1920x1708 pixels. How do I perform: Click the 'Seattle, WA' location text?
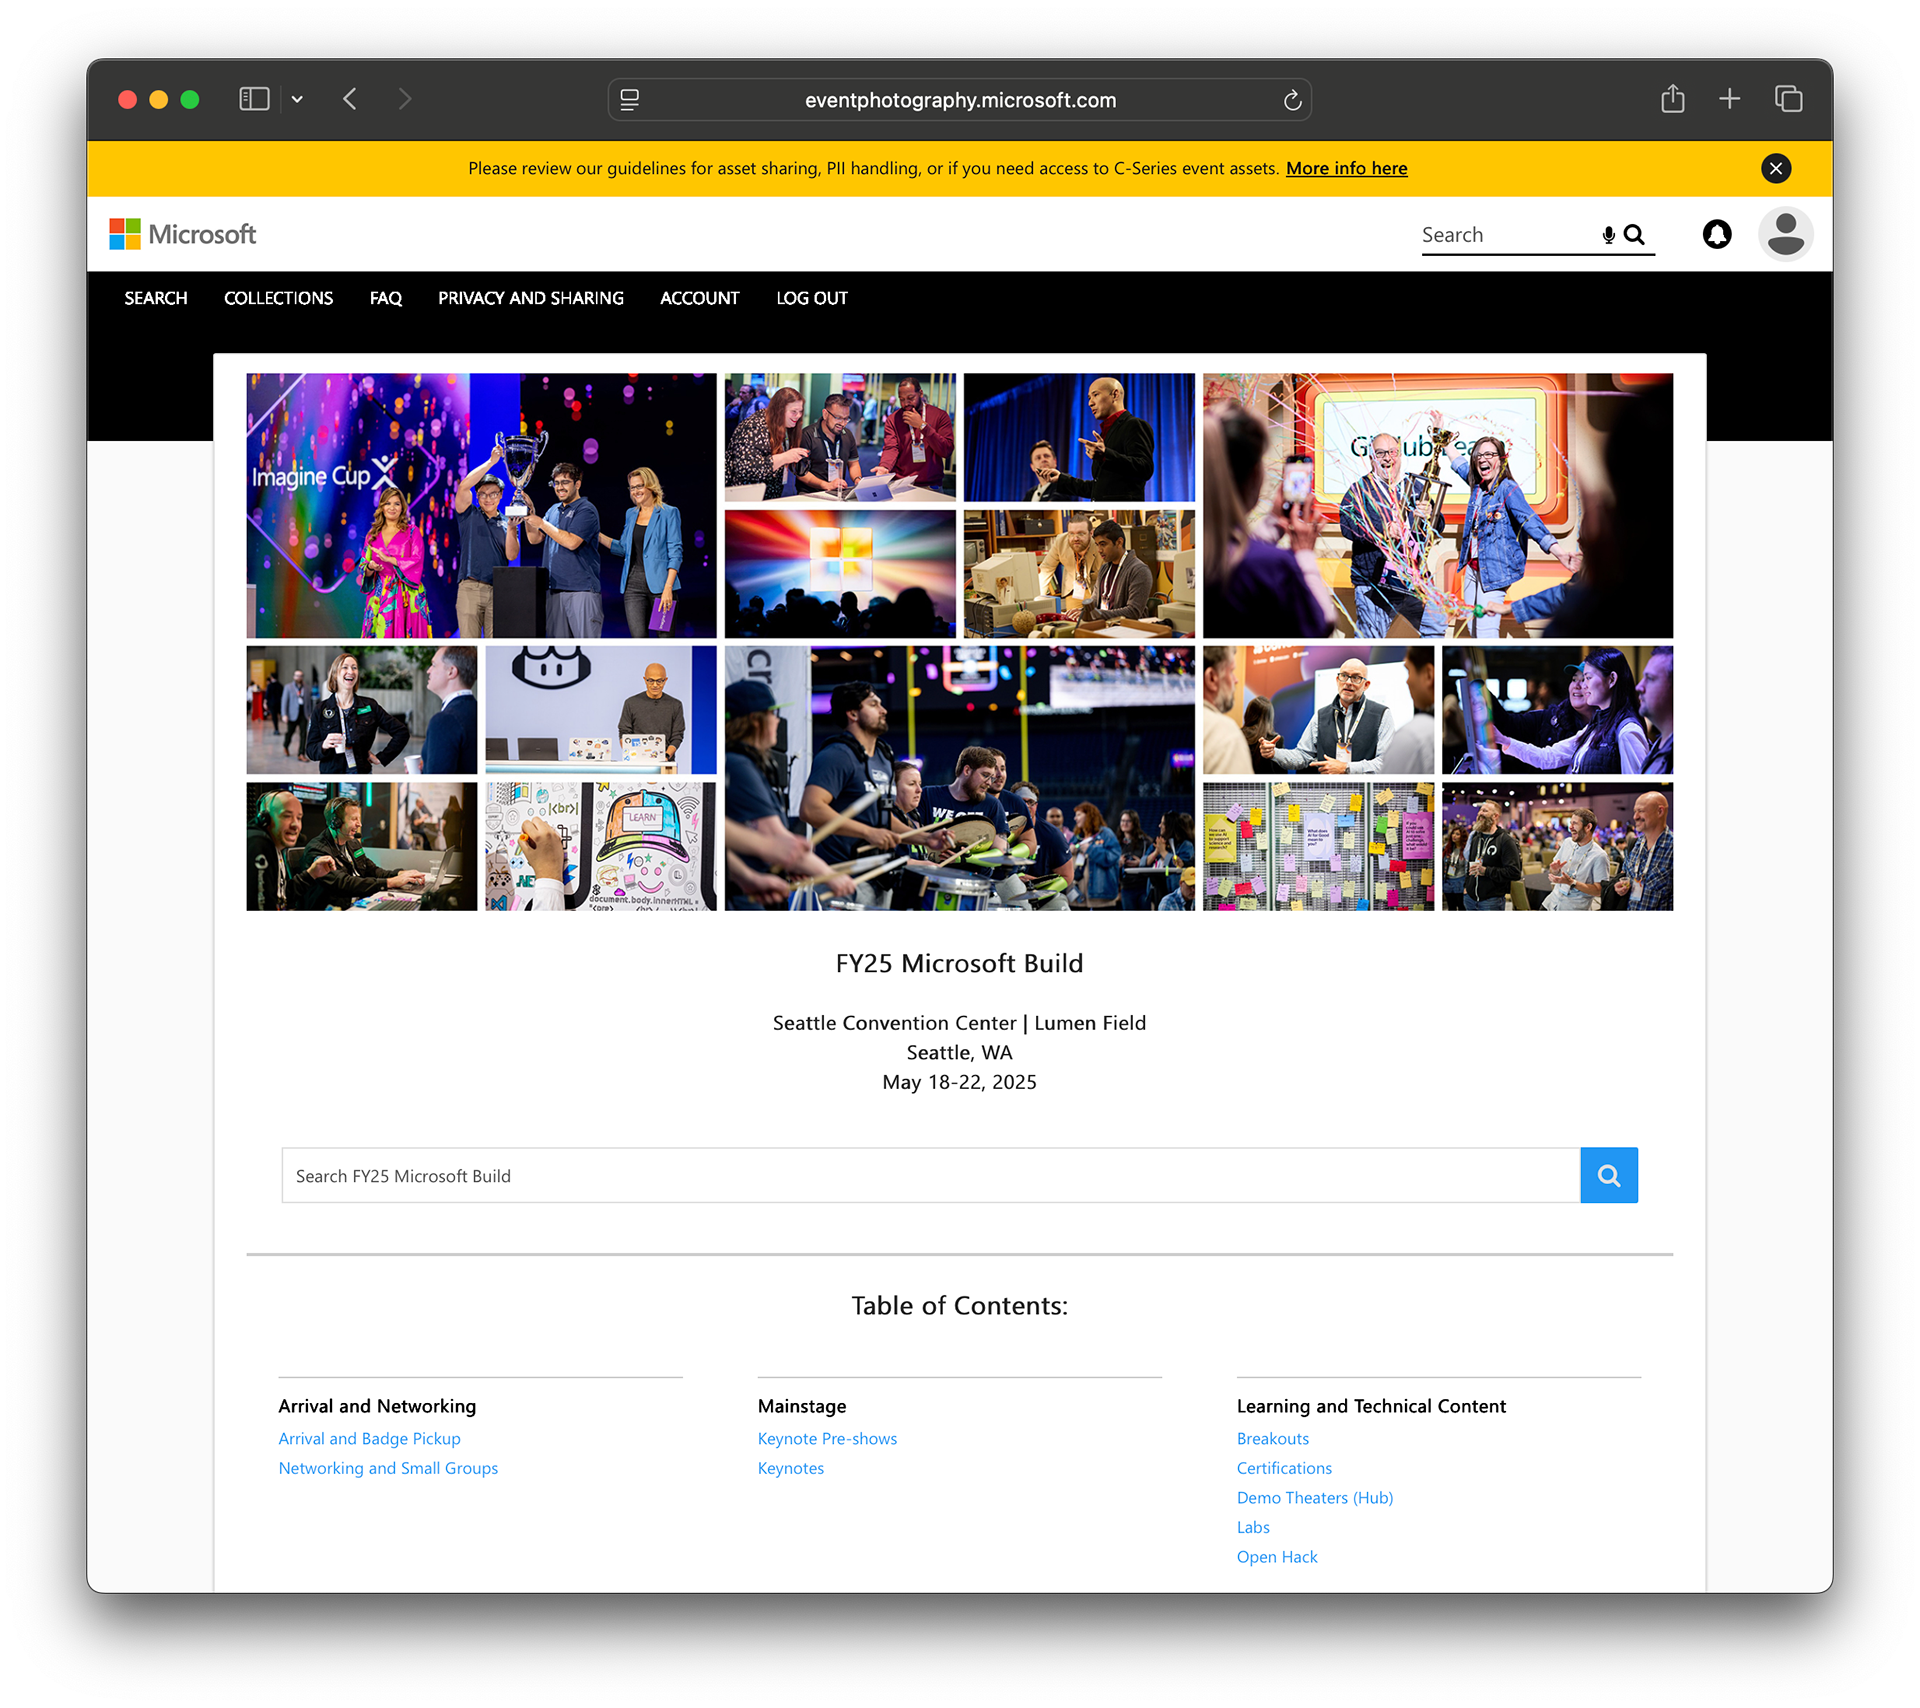pos(959,1053)
